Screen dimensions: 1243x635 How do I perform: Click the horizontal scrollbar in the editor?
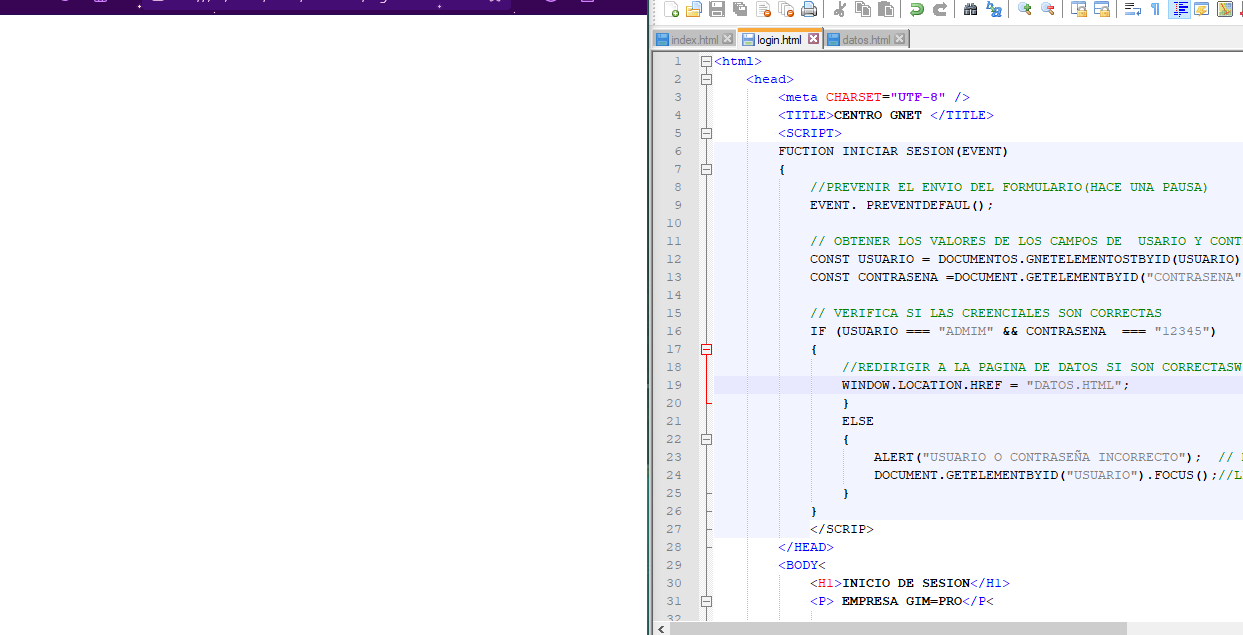[x=898, y=628]
